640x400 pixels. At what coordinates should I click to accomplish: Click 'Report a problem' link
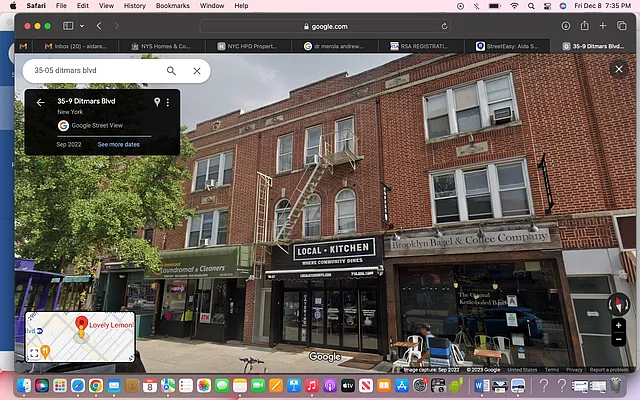tap(610, 369)
